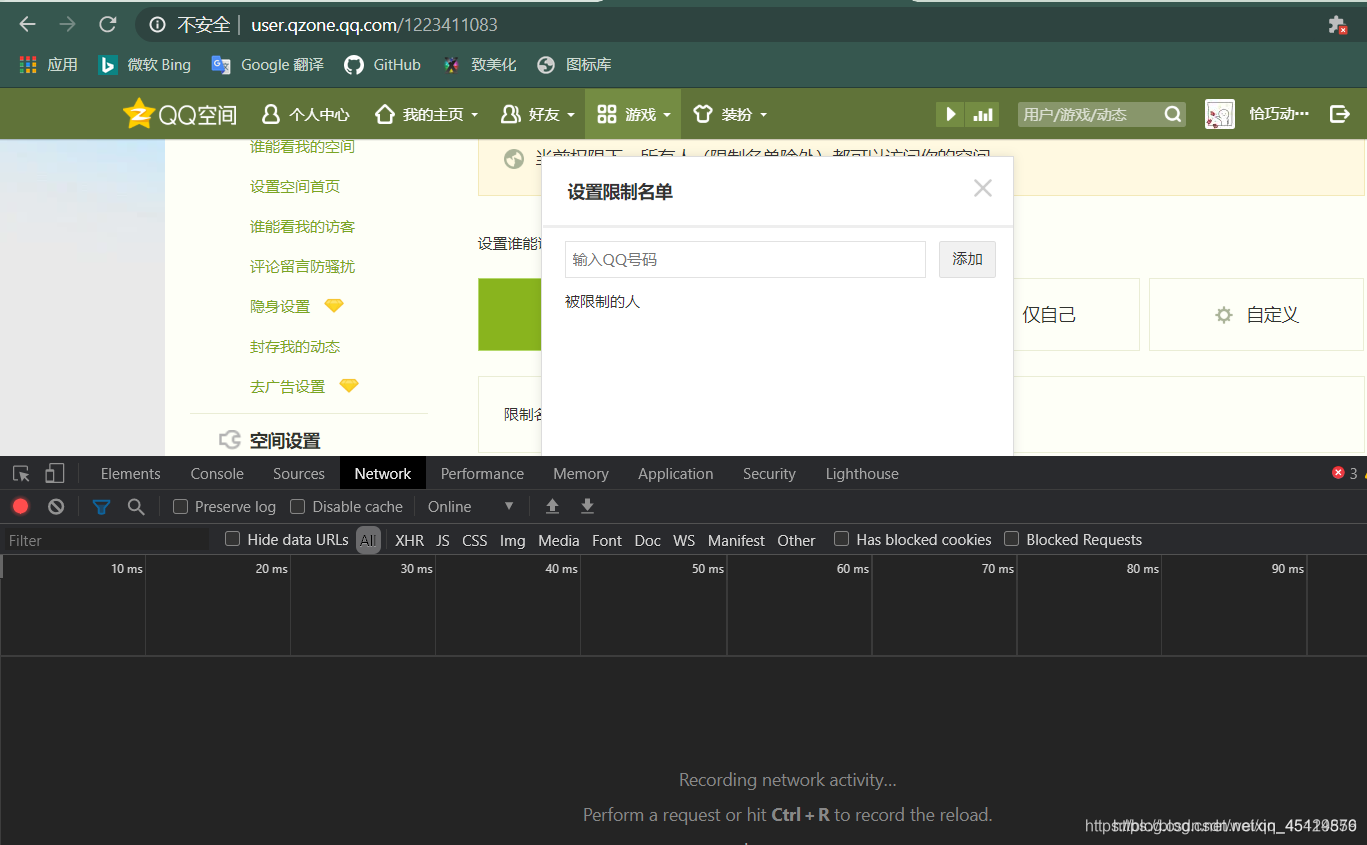Check the Has blocked cookies checkbox
The image size is (1367, 845).
point(841,539)
